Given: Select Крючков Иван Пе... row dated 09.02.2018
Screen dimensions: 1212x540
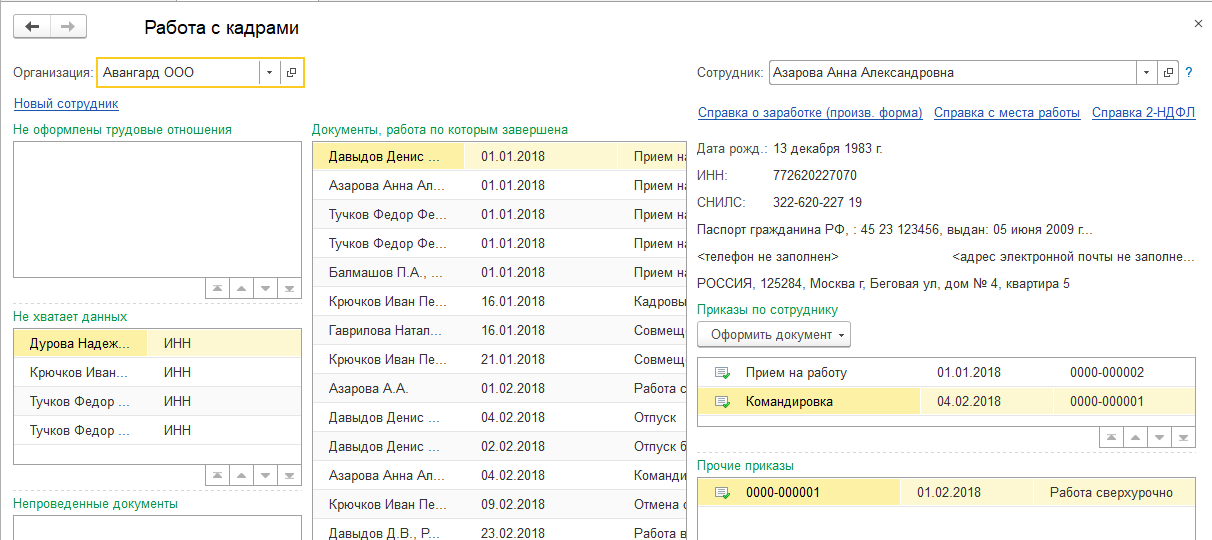Looking at the screenshot, I should coord(498,504).
